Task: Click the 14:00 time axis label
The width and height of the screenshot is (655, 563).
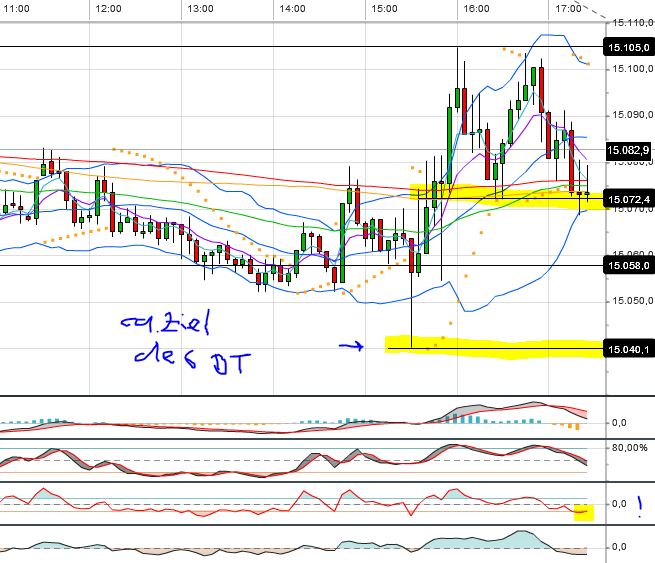Action: click(x=292, y=8)
